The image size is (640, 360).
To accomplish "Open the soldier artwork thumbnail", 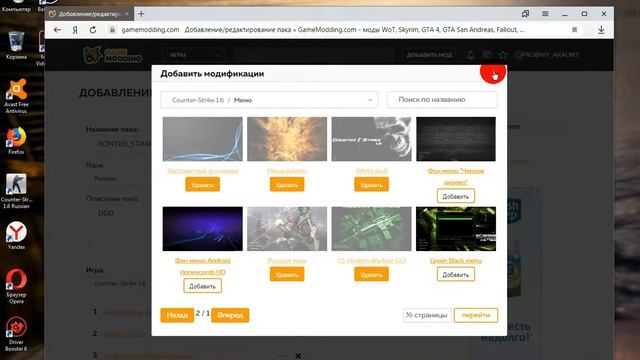I will click(287, 229).
